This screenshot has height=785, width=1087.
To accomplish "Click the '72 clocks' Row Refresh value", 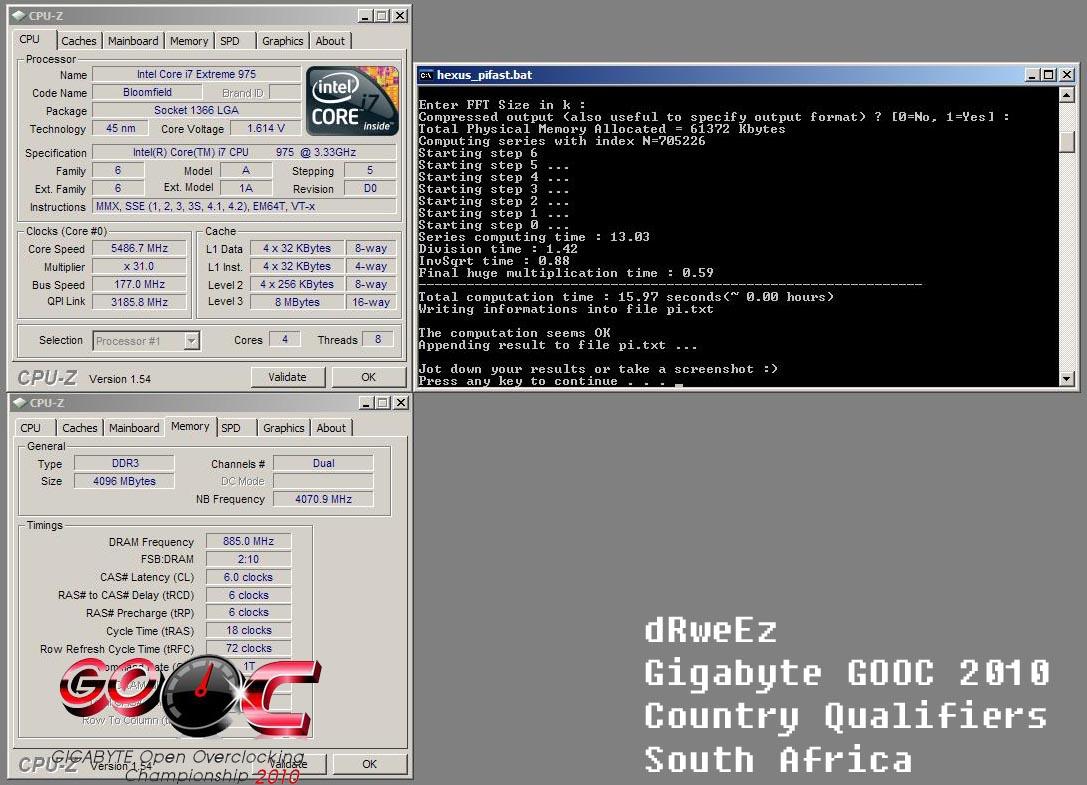I will pos(248,648).
